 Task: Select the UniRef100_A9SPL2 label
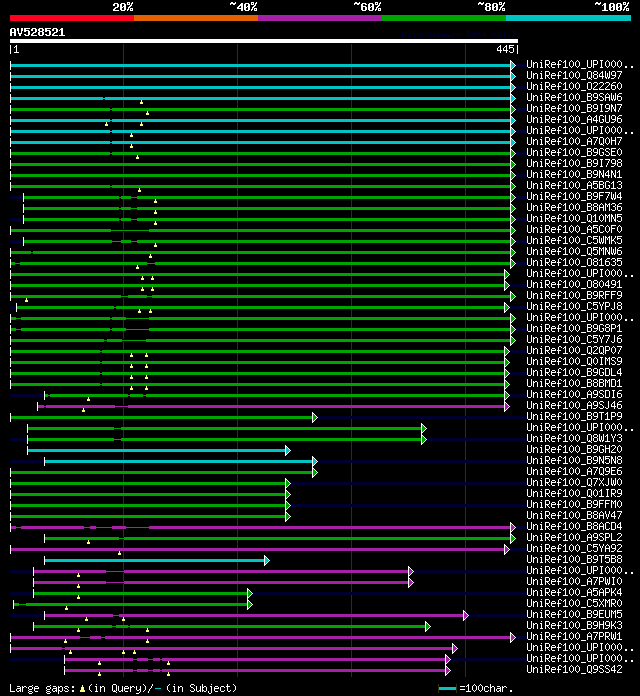point(574,537)
